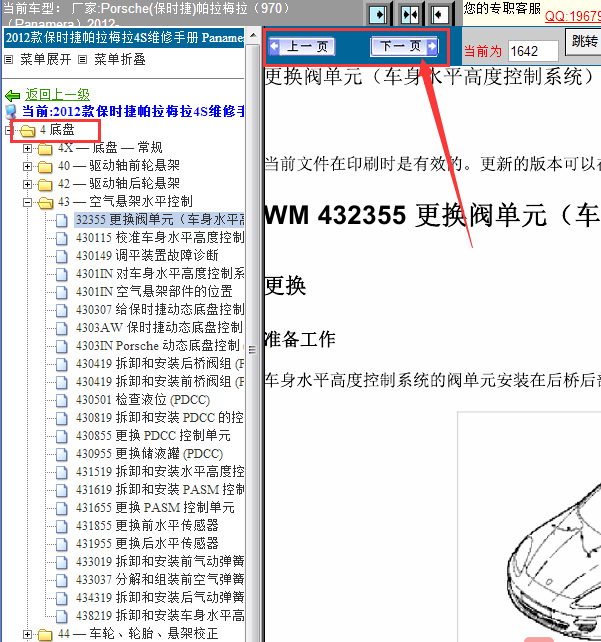Open 431955 更换后水平传感器 document

click(x=147, y=544)
